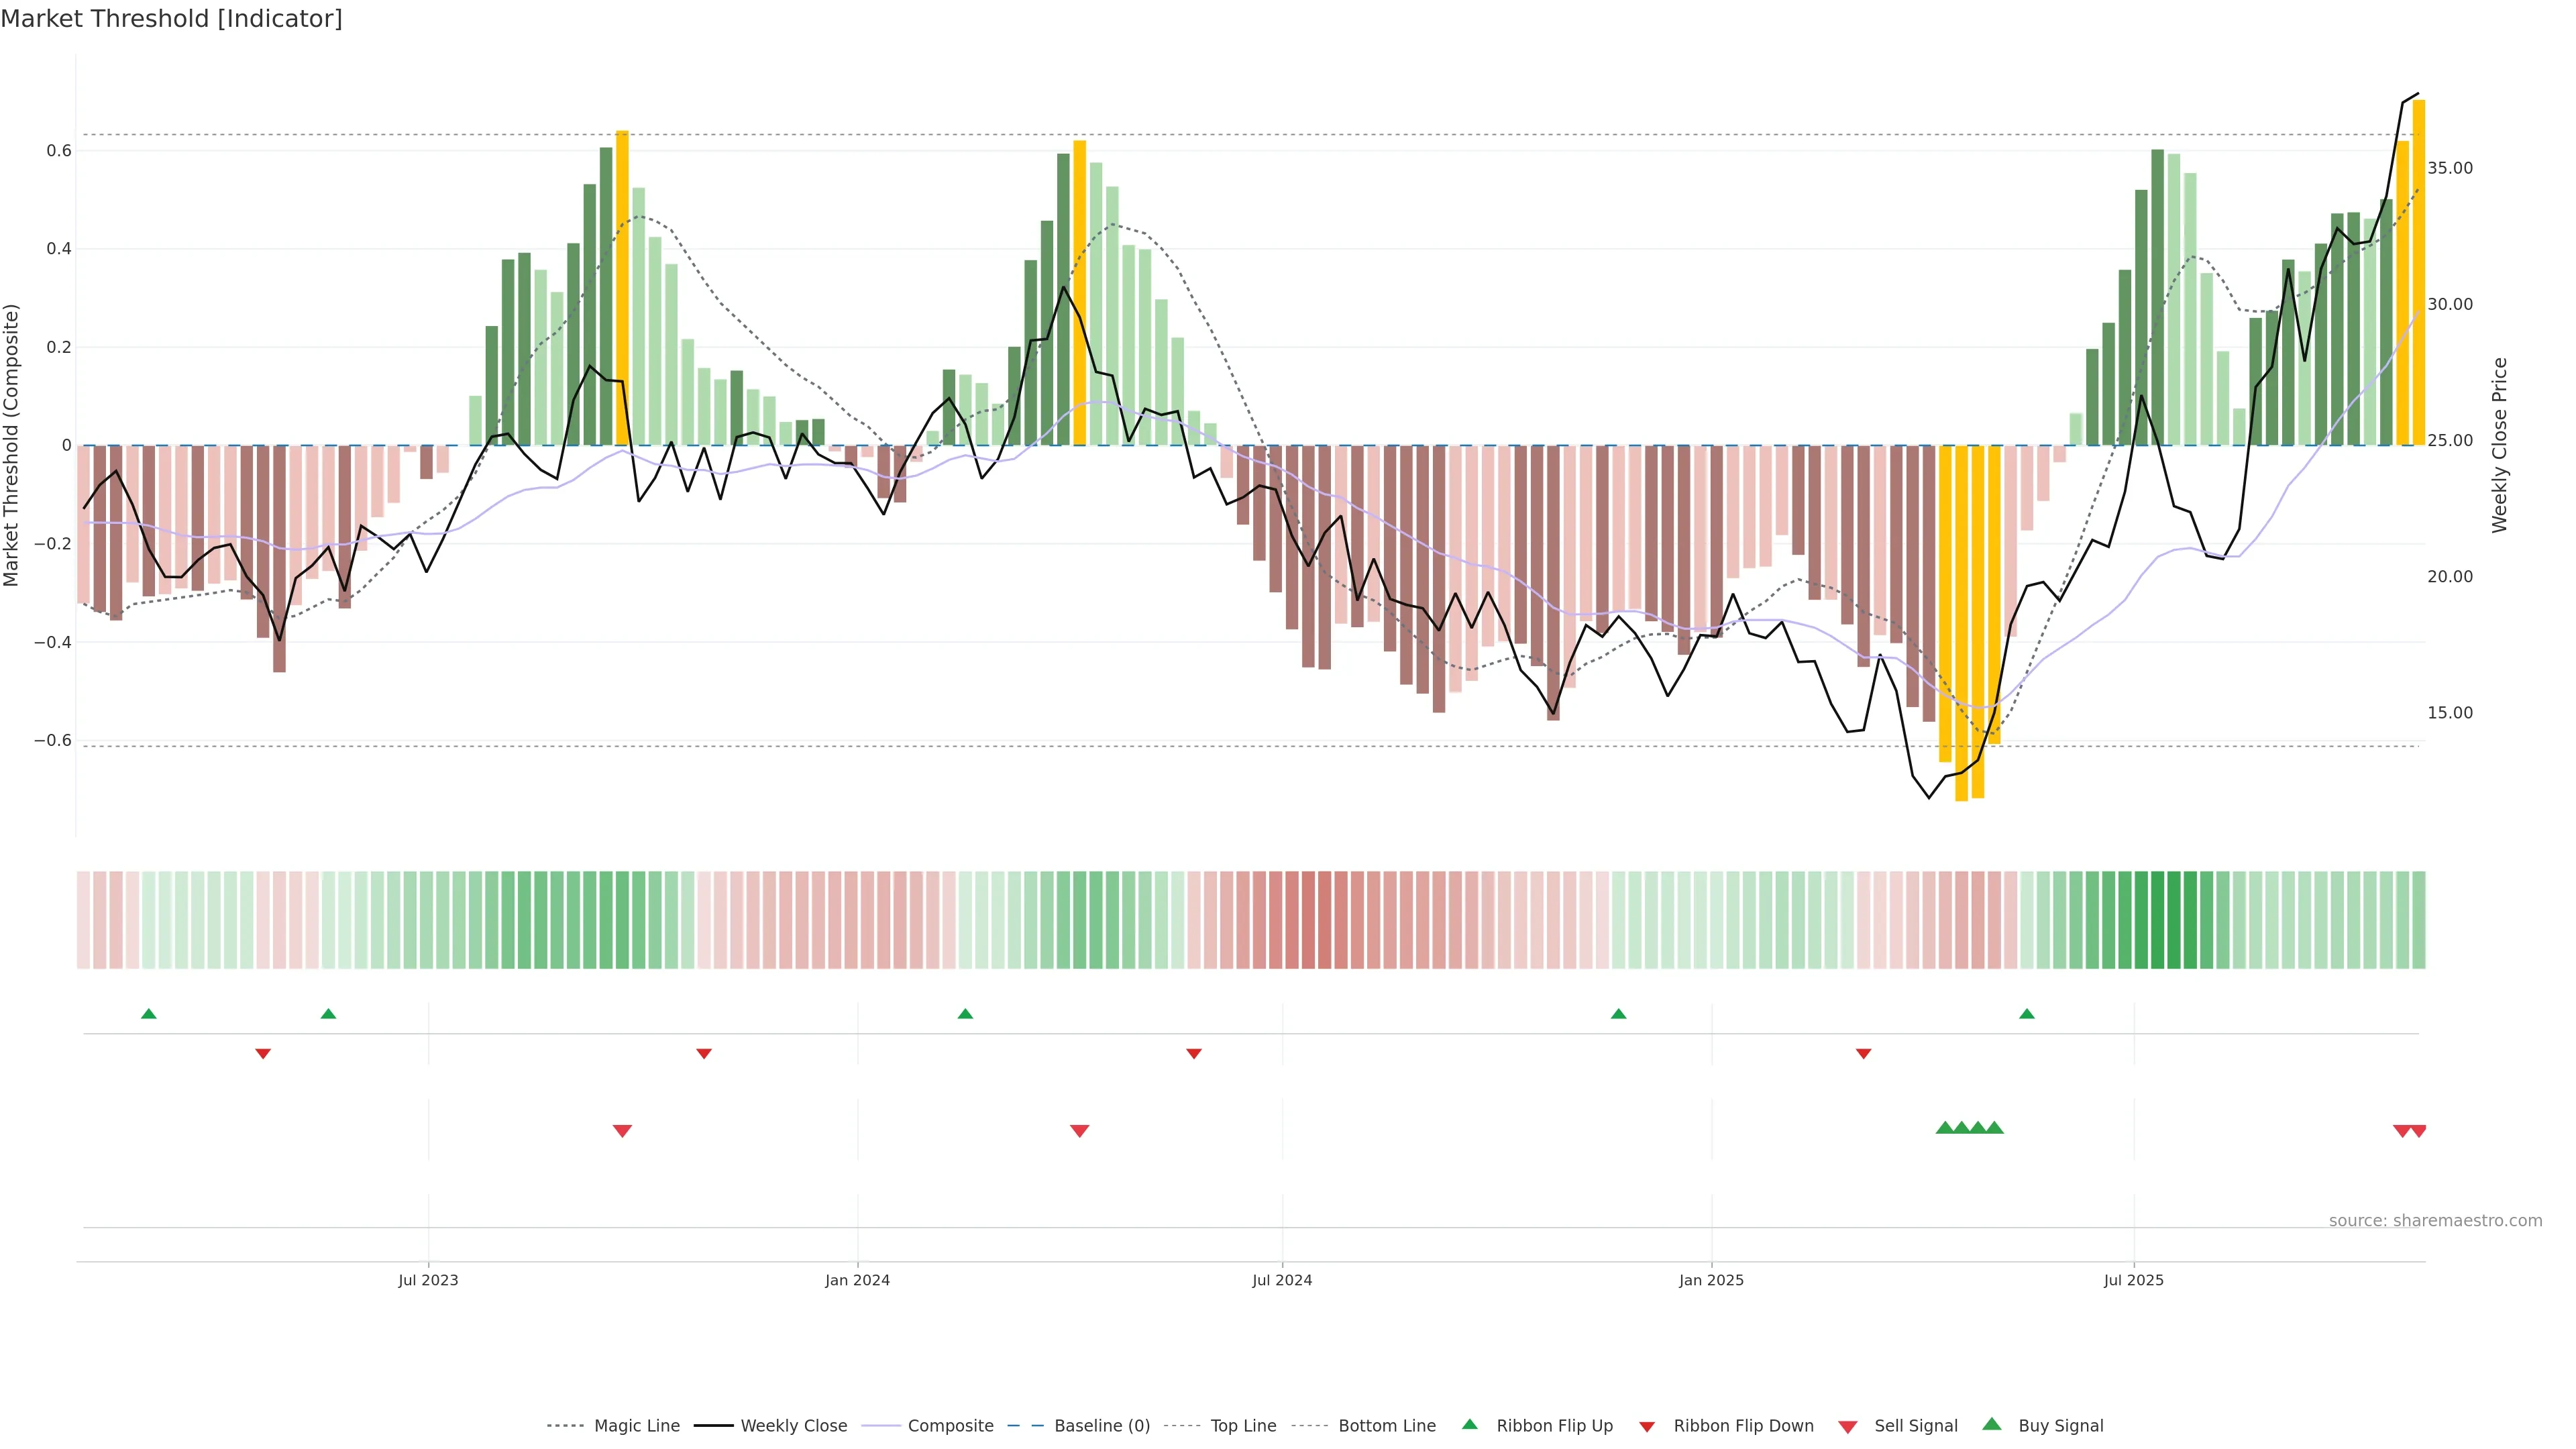Click the leftmost green Ribbon Flip Up marker
Screen dimensions: 2576x1449
(x=149, y=1014)
